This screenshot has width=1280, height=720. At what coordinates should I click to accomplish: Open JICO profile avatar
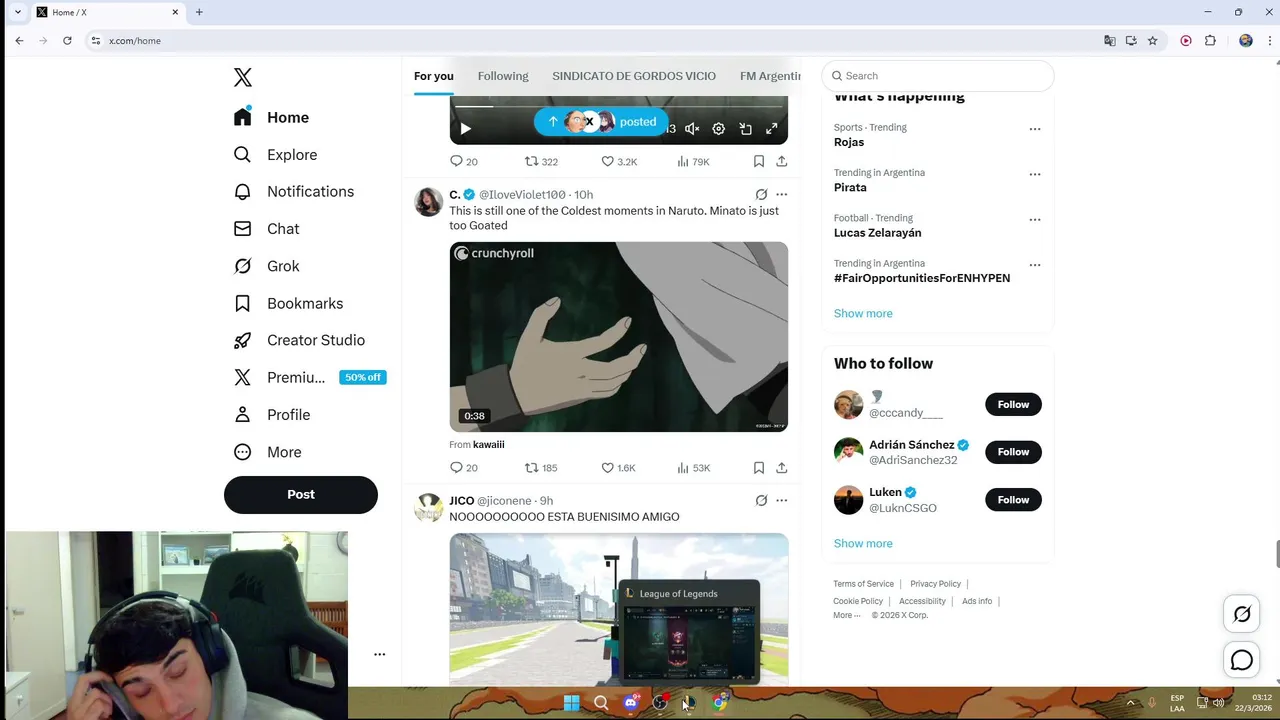point(429,508)
